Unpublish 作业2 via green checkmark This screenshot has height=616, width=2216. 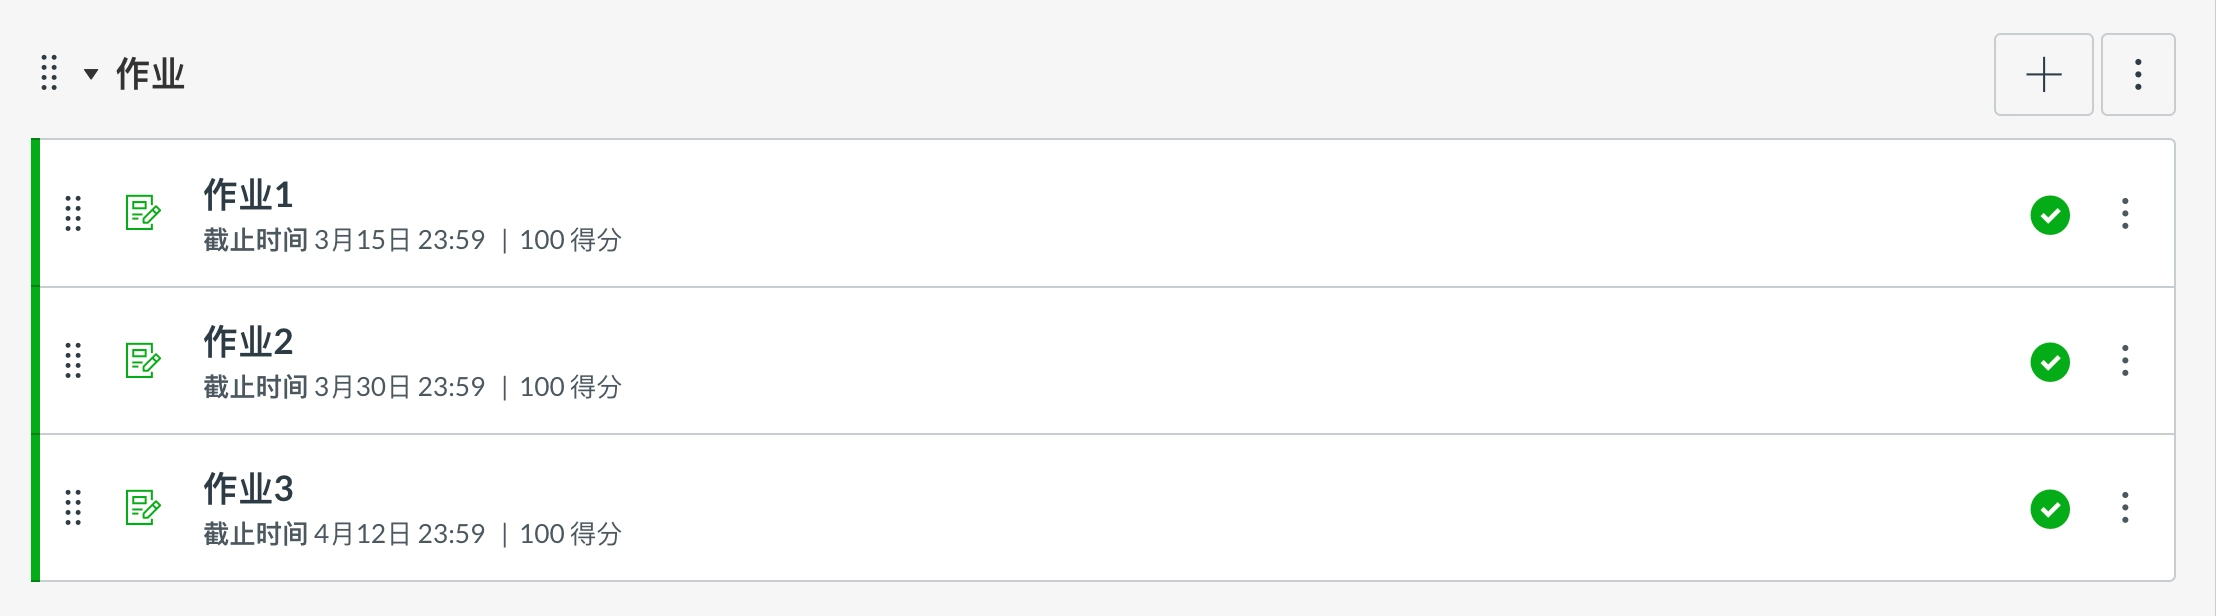[x=2050, y=362]
